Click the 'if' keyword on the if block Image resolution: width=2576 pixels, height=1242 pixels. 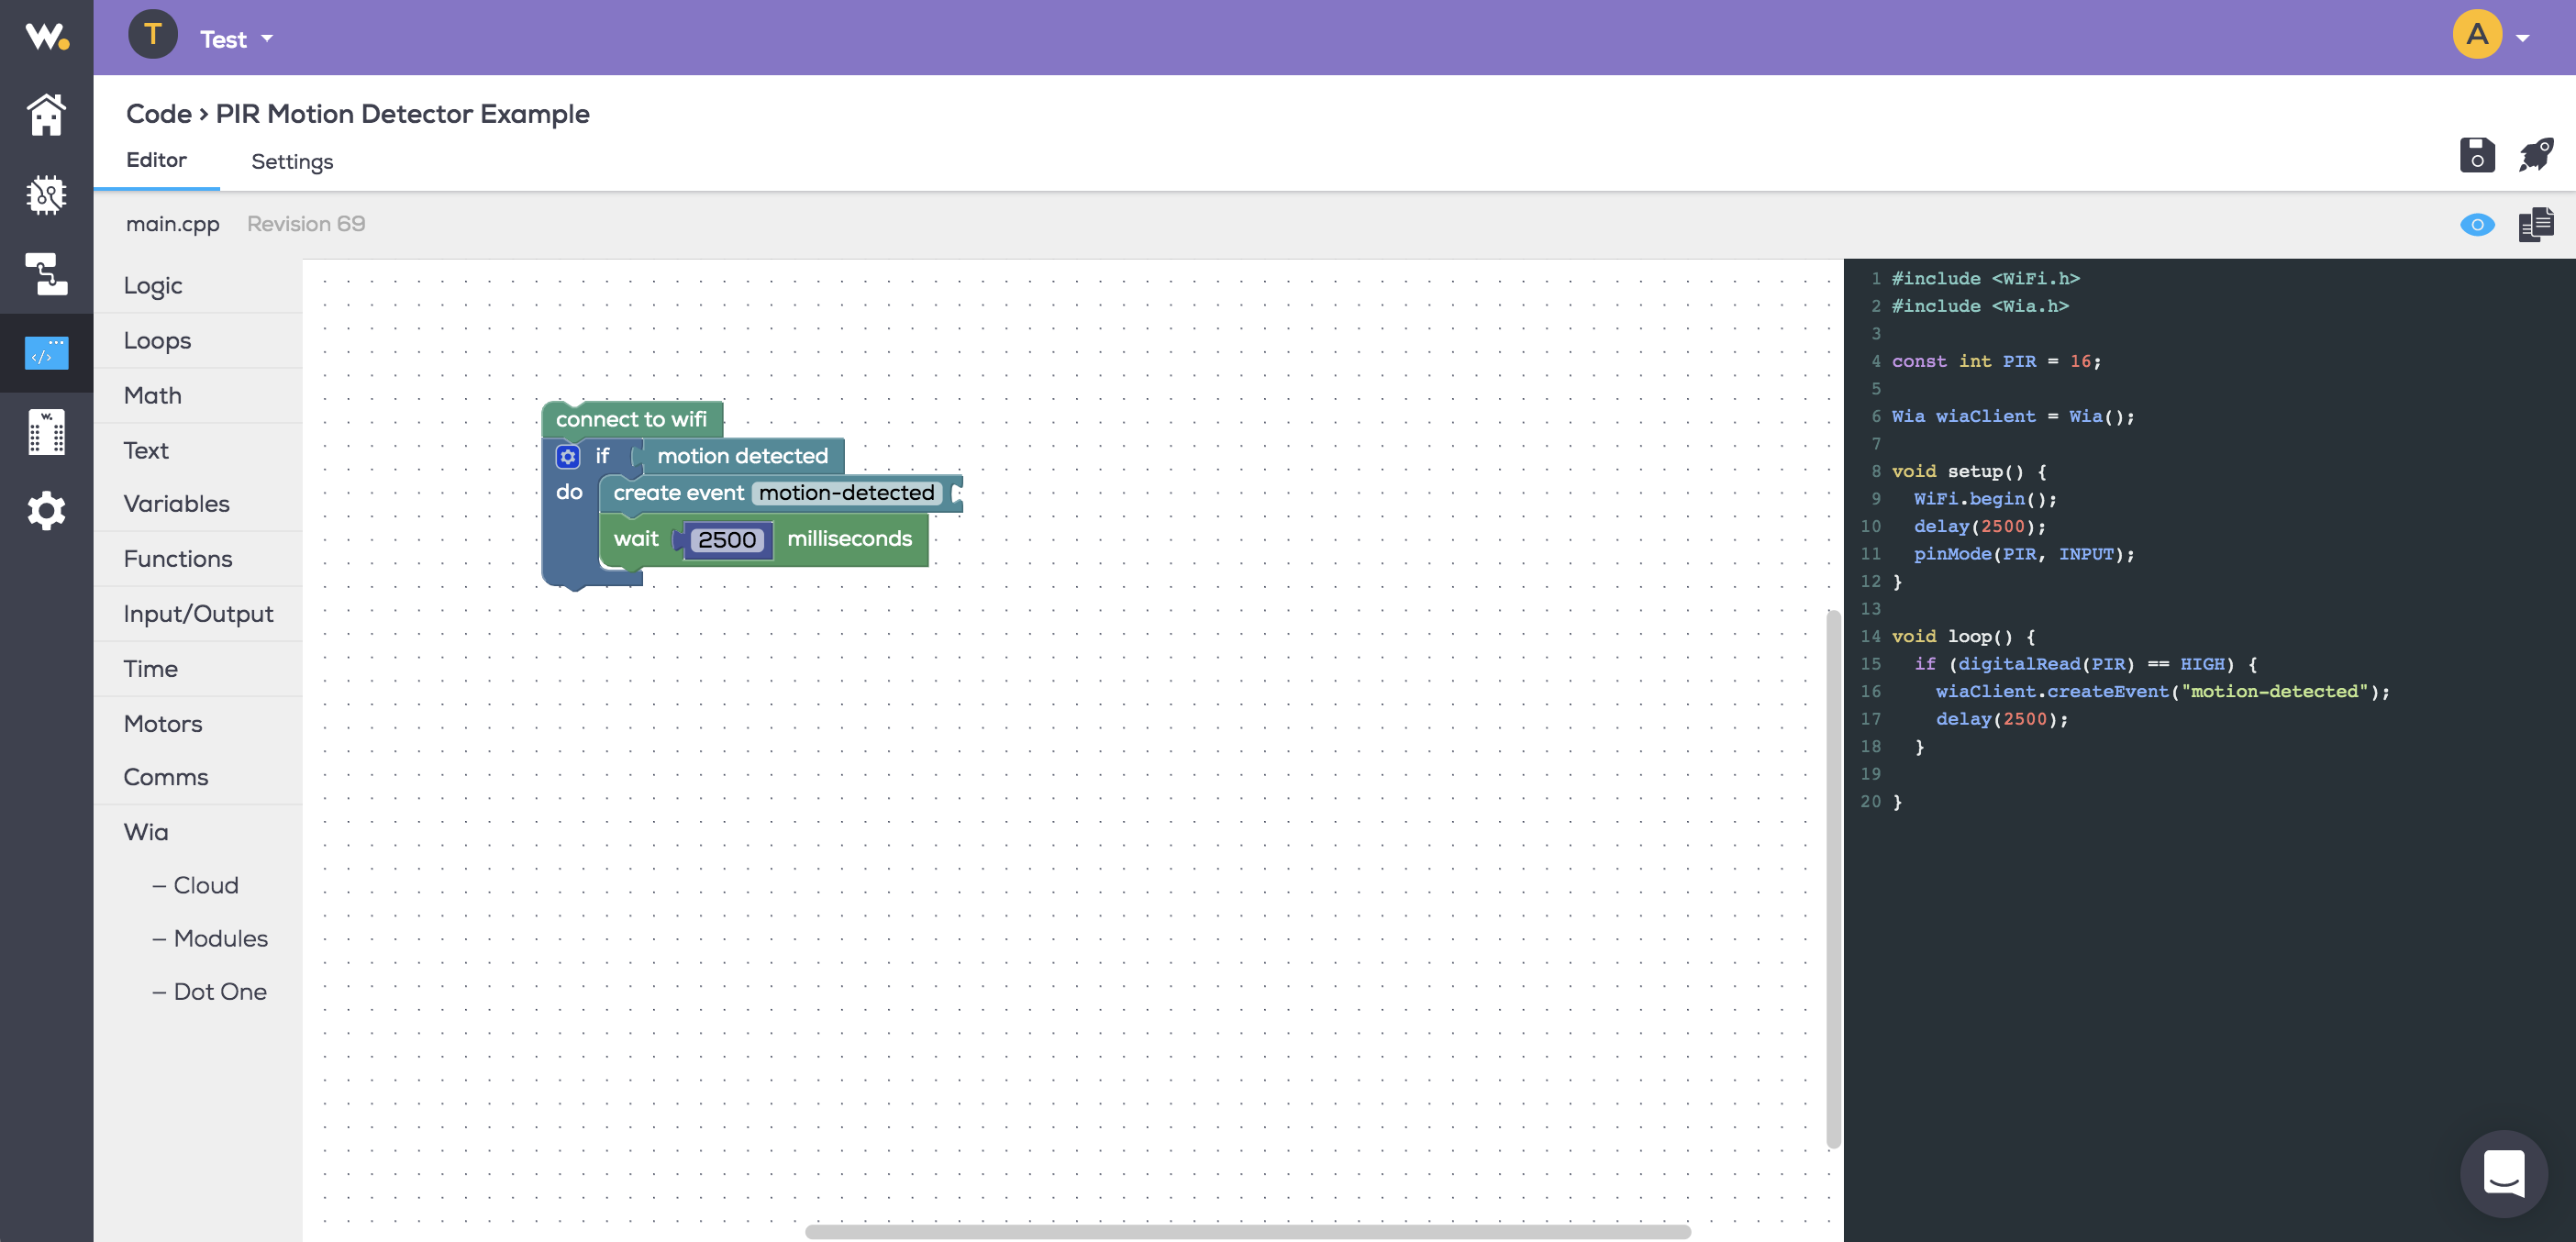point(602,456)
